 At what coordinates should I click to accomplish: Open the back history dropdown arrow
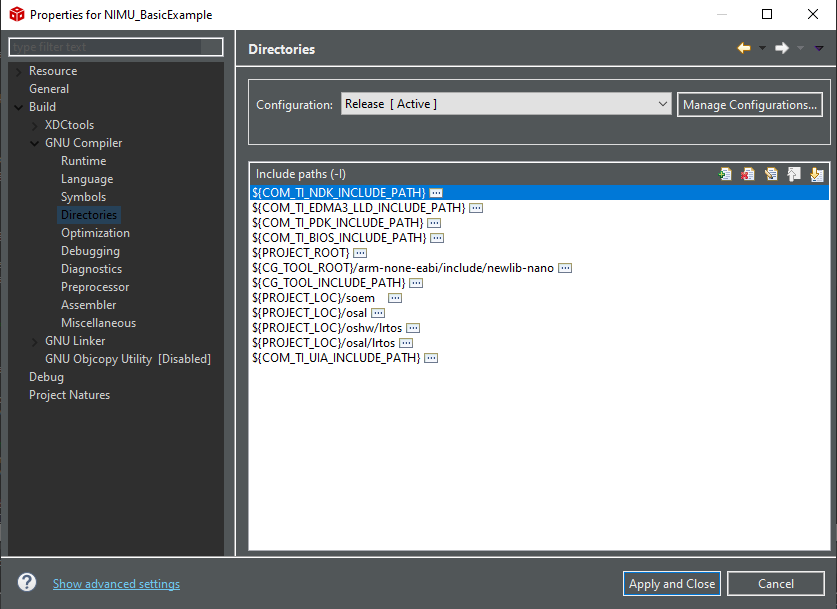pos(762,49)
